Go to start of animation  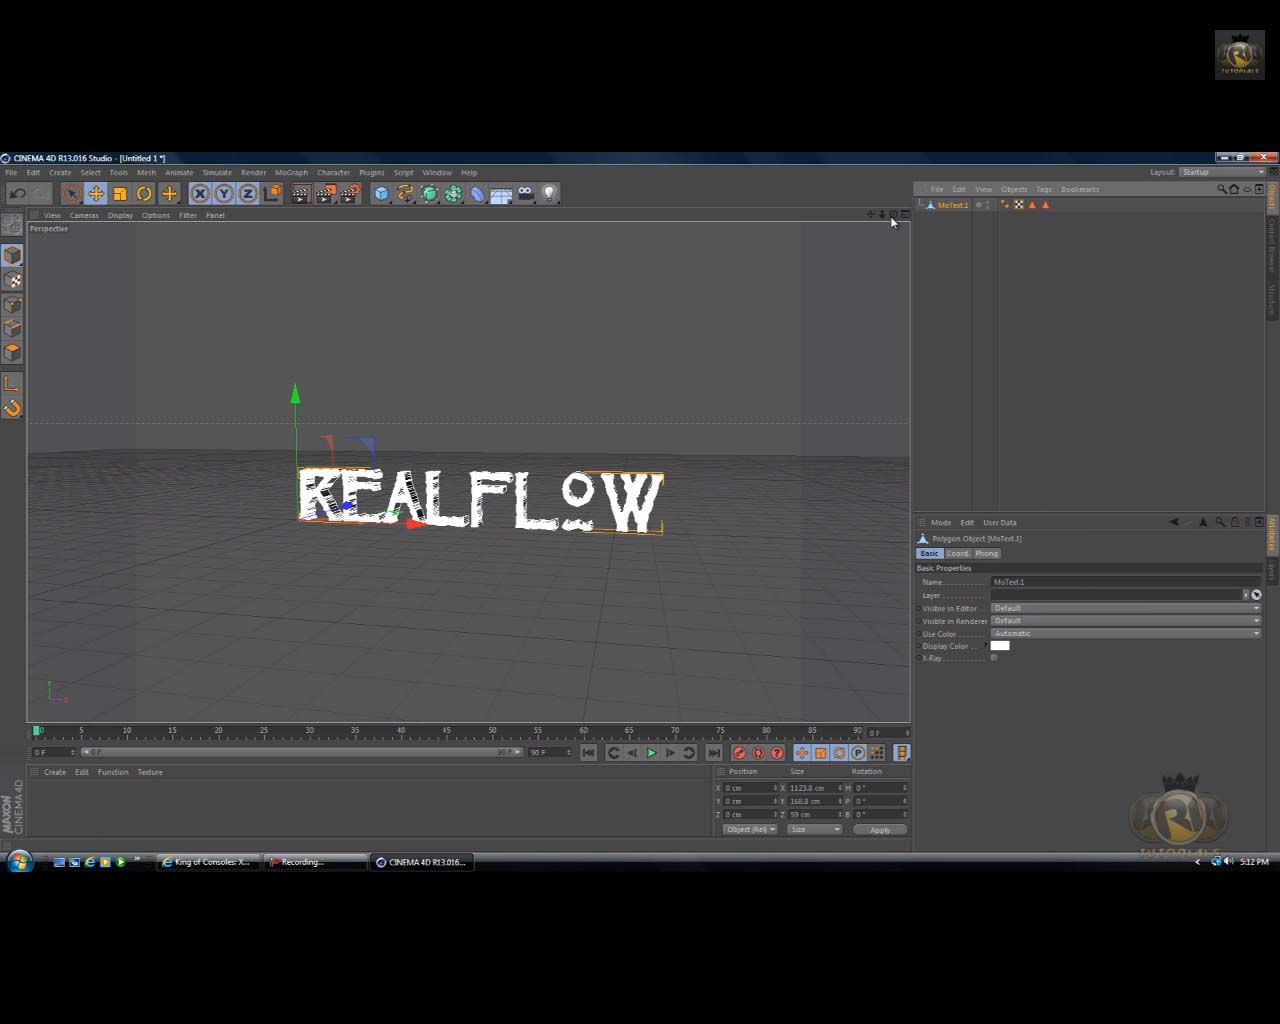pos(588,753)
